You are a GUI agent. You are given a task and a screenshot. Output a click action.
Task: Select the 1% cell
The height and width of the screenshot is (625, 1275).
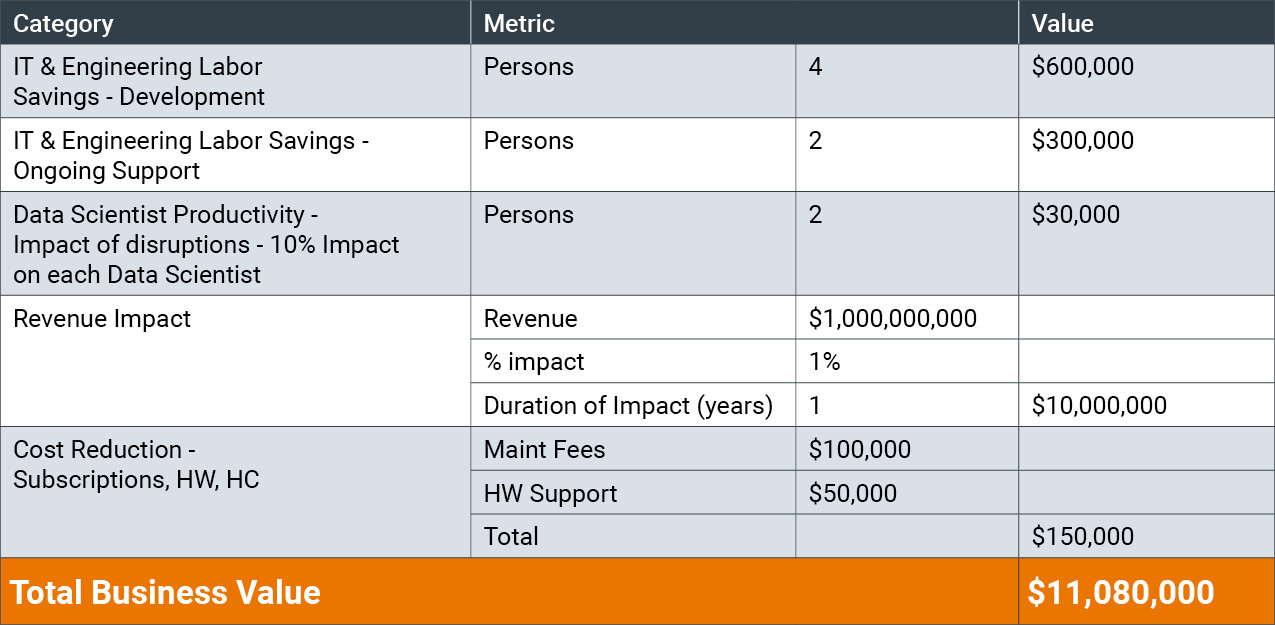point(824,362)
